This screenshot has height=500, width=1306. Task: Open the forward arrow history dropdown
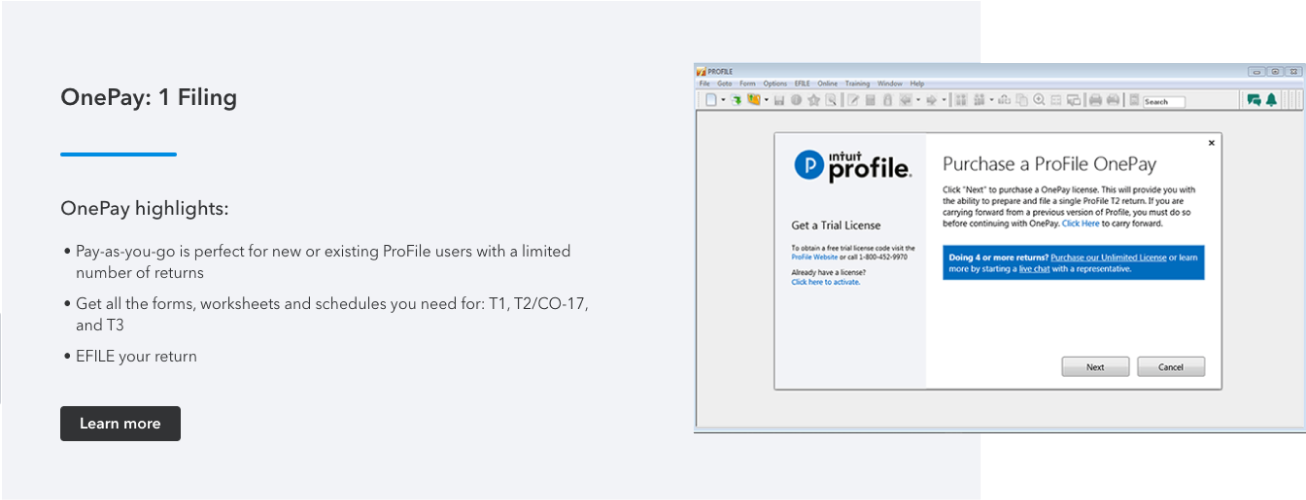(x=944, y=100)
